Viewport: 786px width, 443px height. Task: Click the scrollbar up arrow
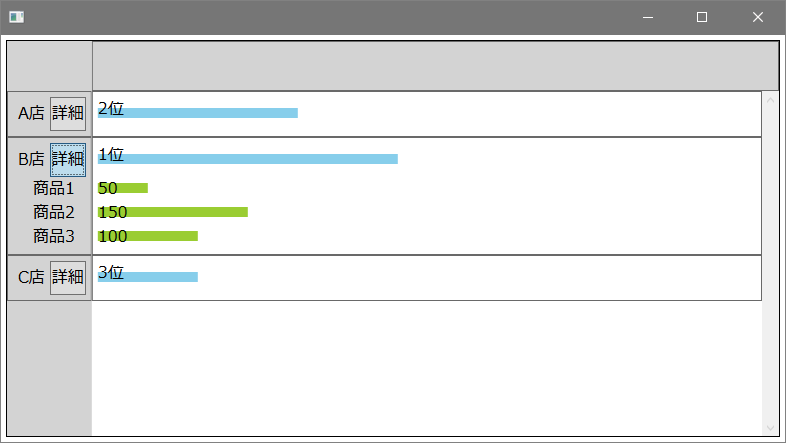(x=770, y=100)
